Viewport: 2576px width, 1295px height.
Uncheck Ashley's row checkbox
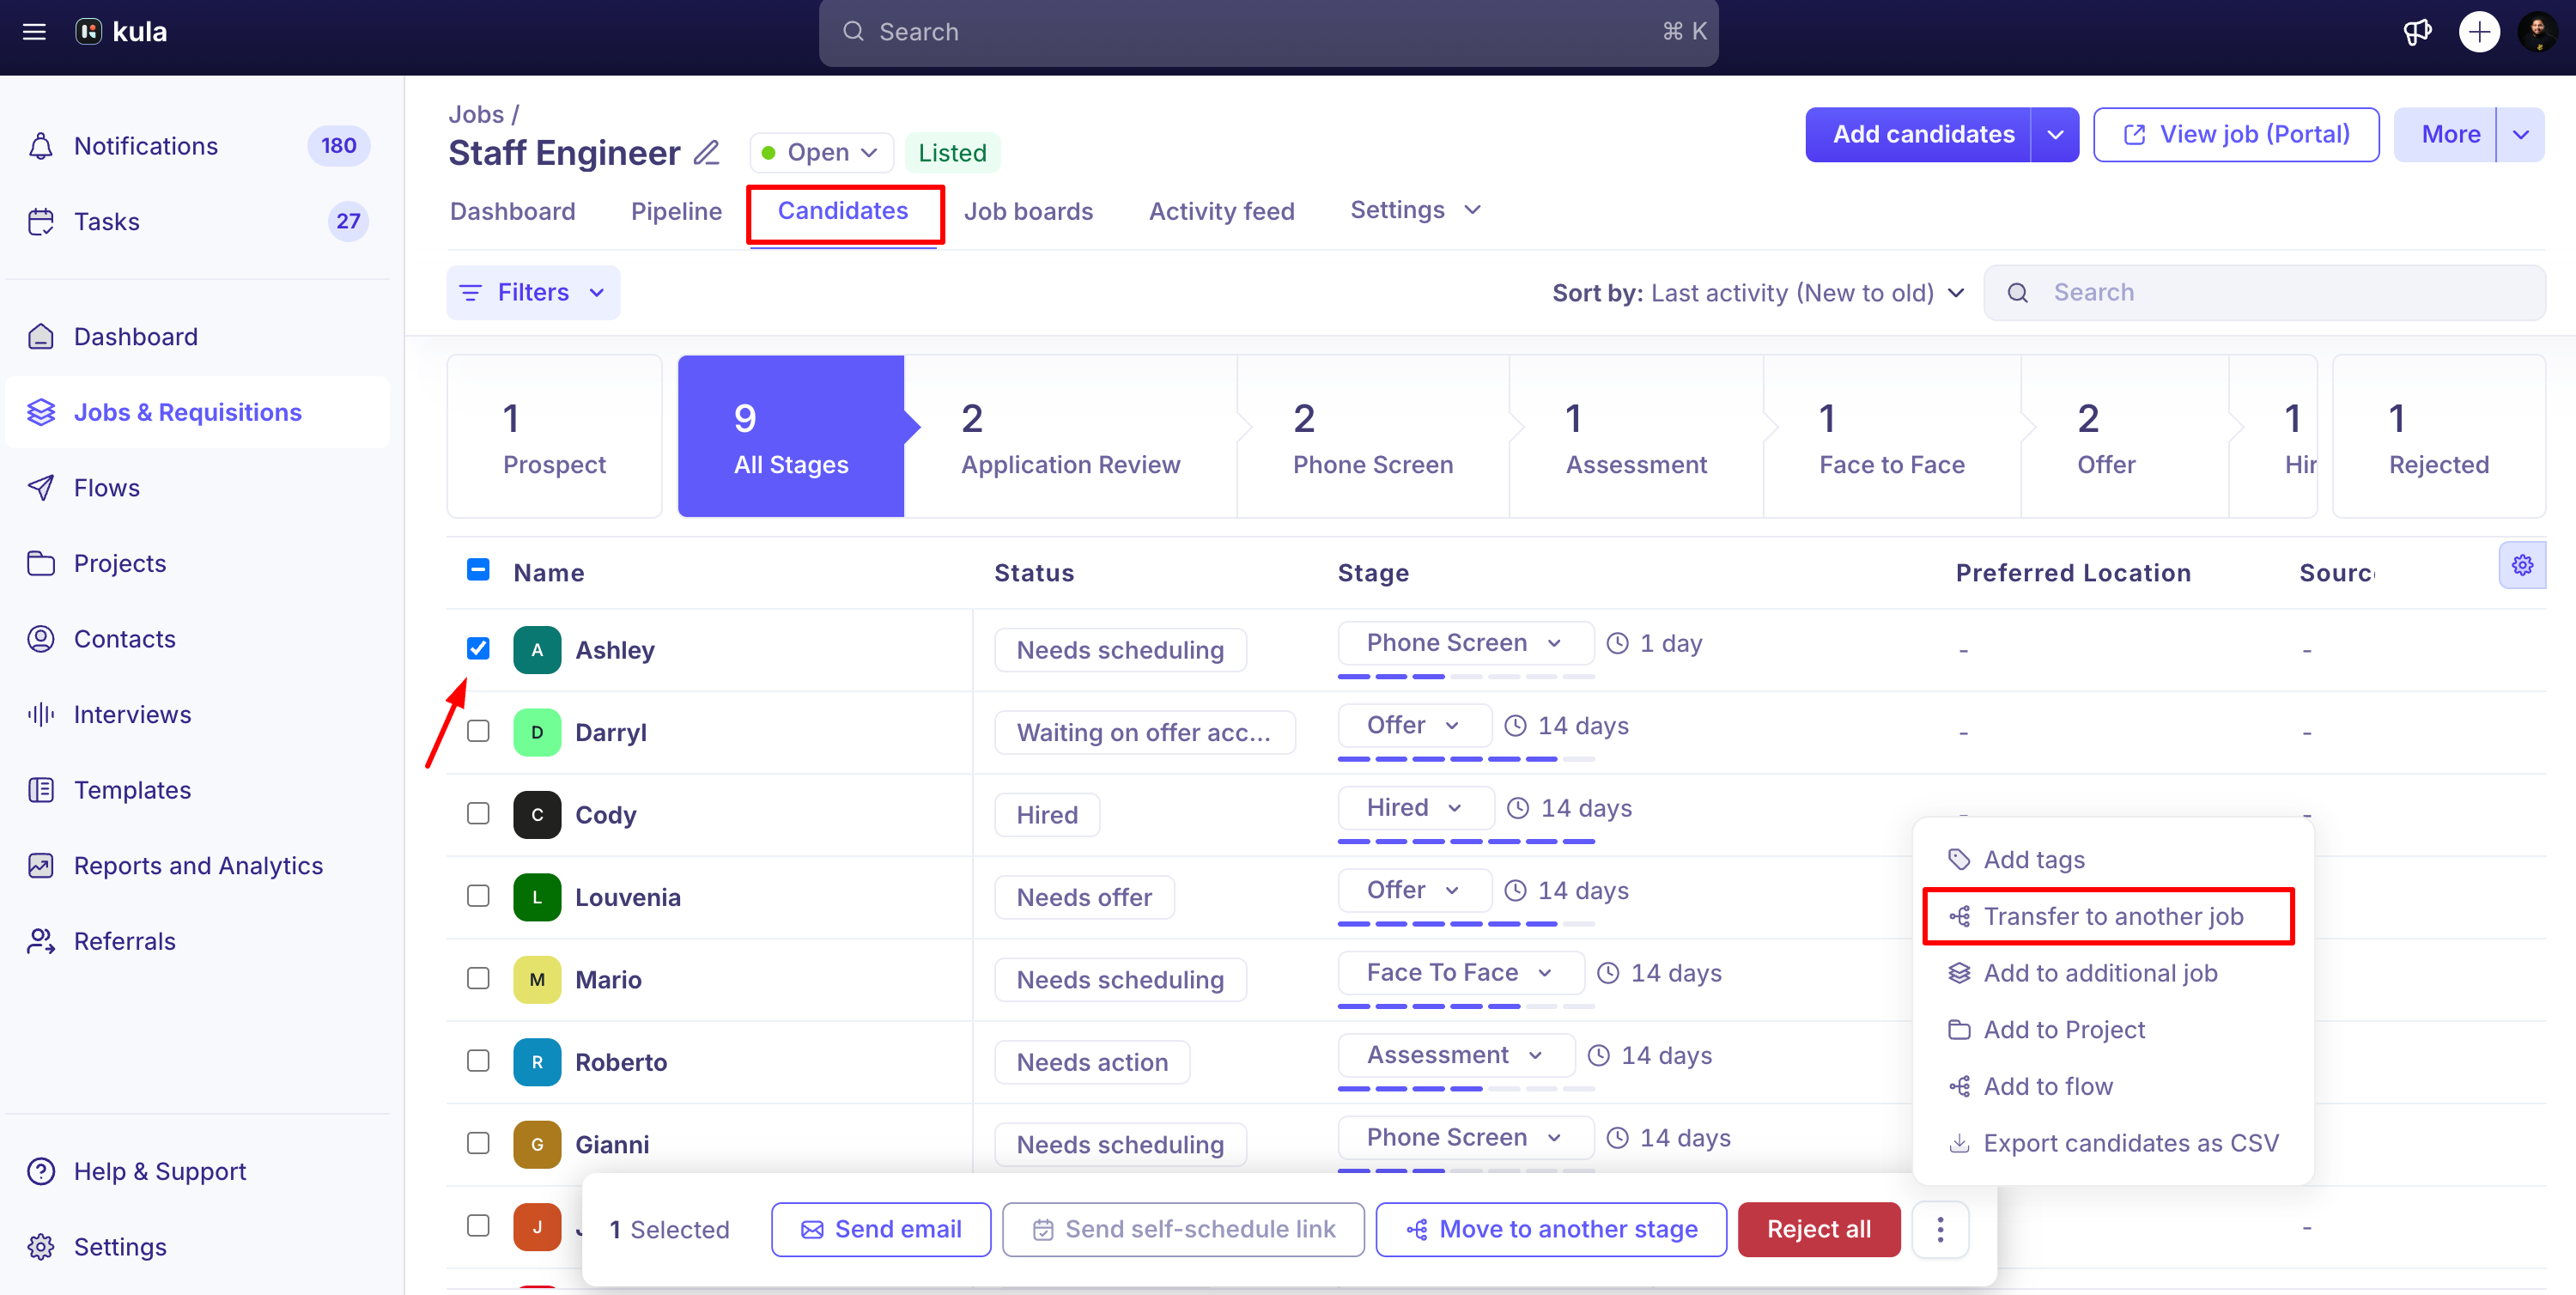478,649
